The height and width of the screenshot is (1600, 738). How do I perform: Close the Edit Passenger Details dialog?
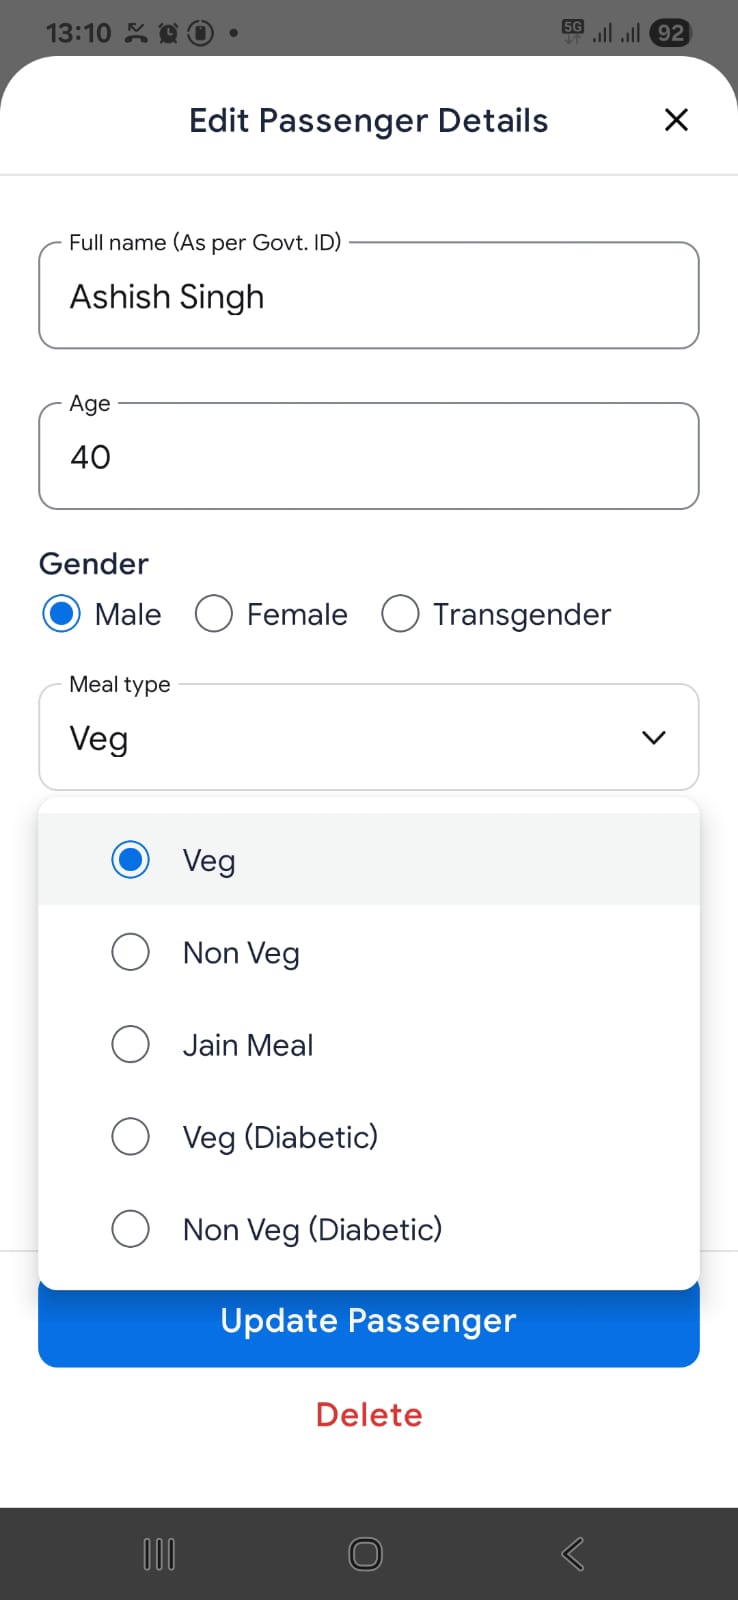click(676, 120)
